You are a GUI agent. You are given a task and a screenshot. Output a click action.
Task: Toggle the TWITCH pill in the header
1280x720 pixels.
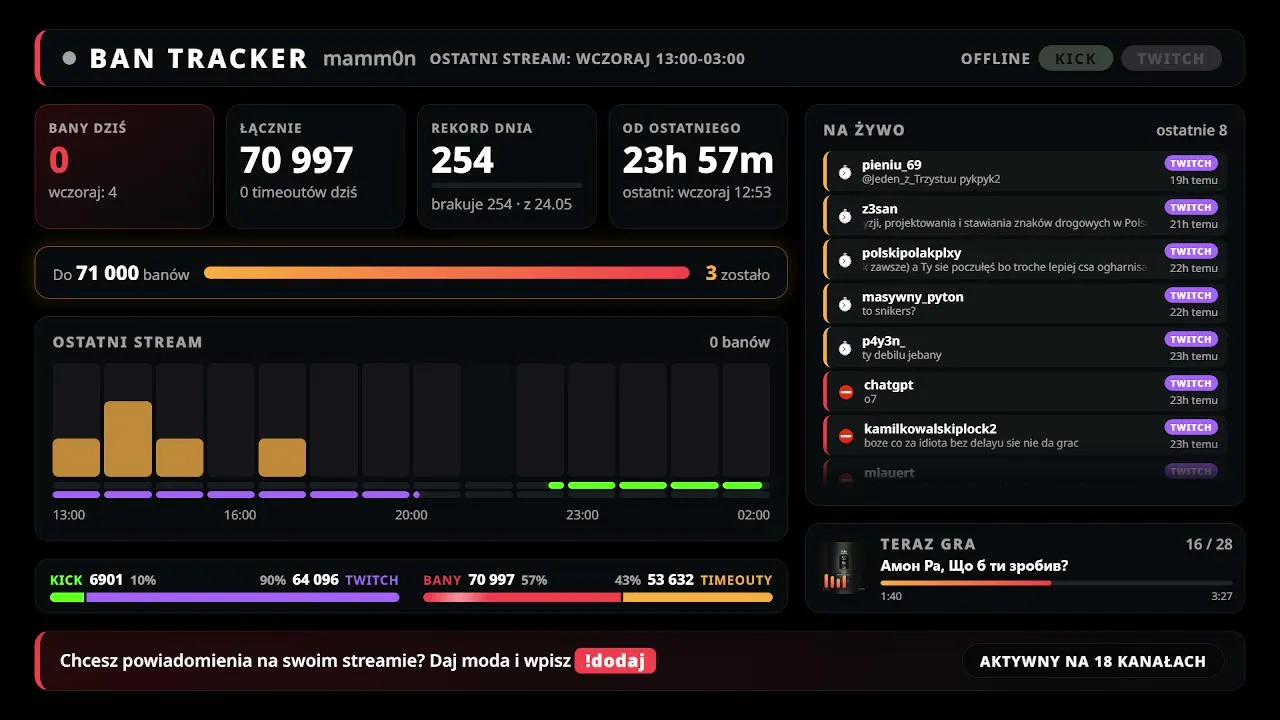1171,58
